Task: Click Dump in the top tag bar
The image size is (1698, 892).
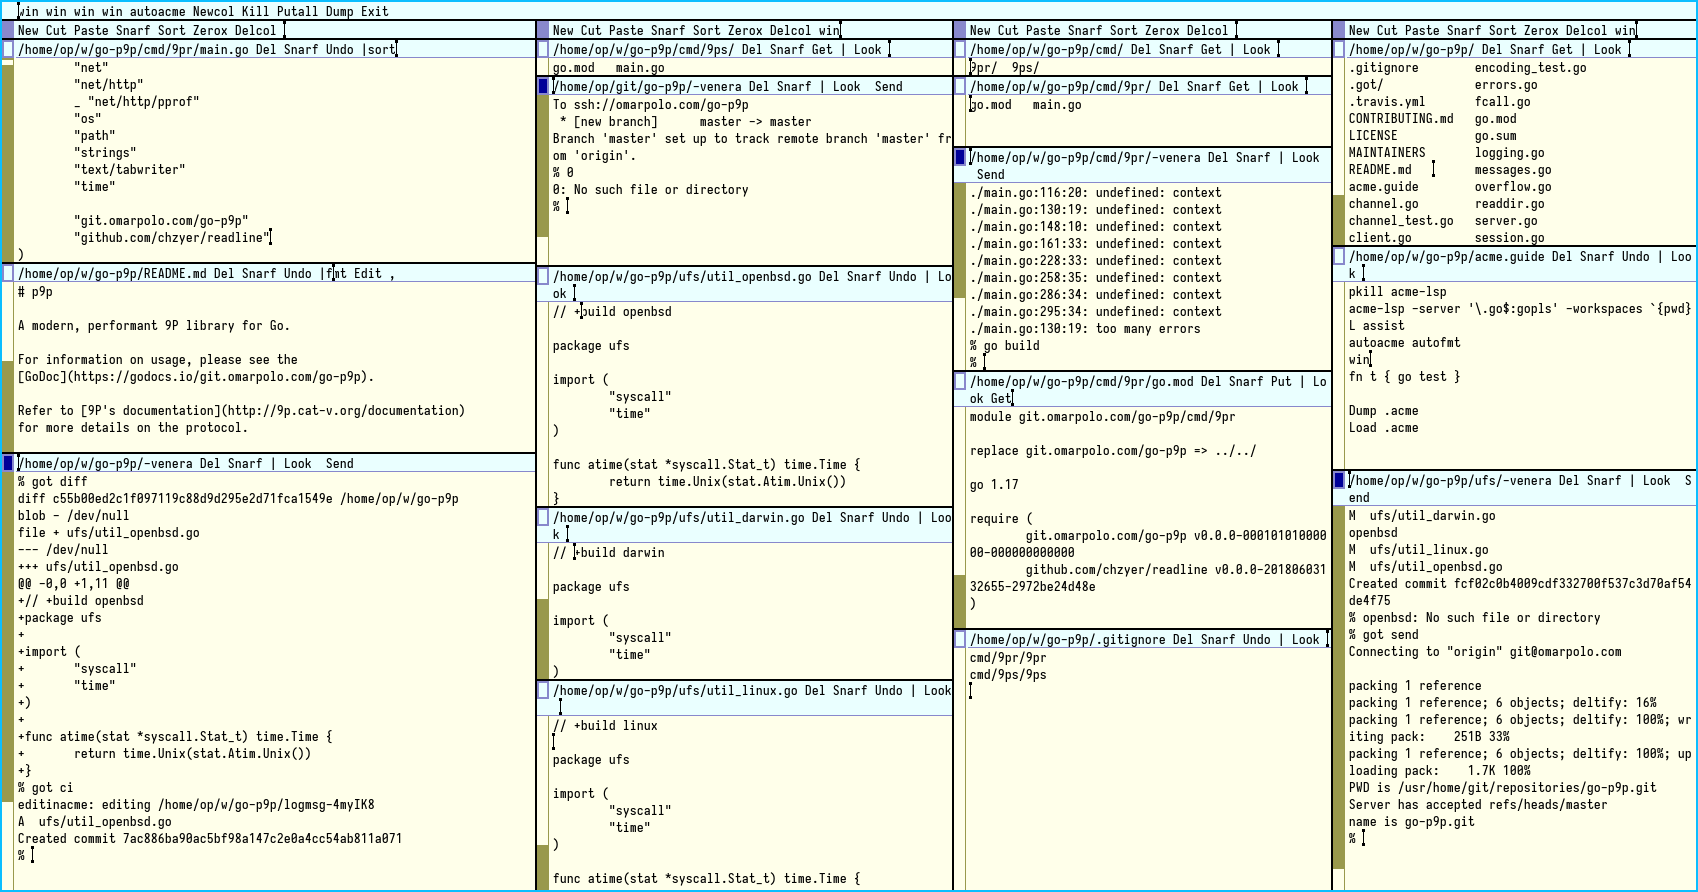Action: 340,11
